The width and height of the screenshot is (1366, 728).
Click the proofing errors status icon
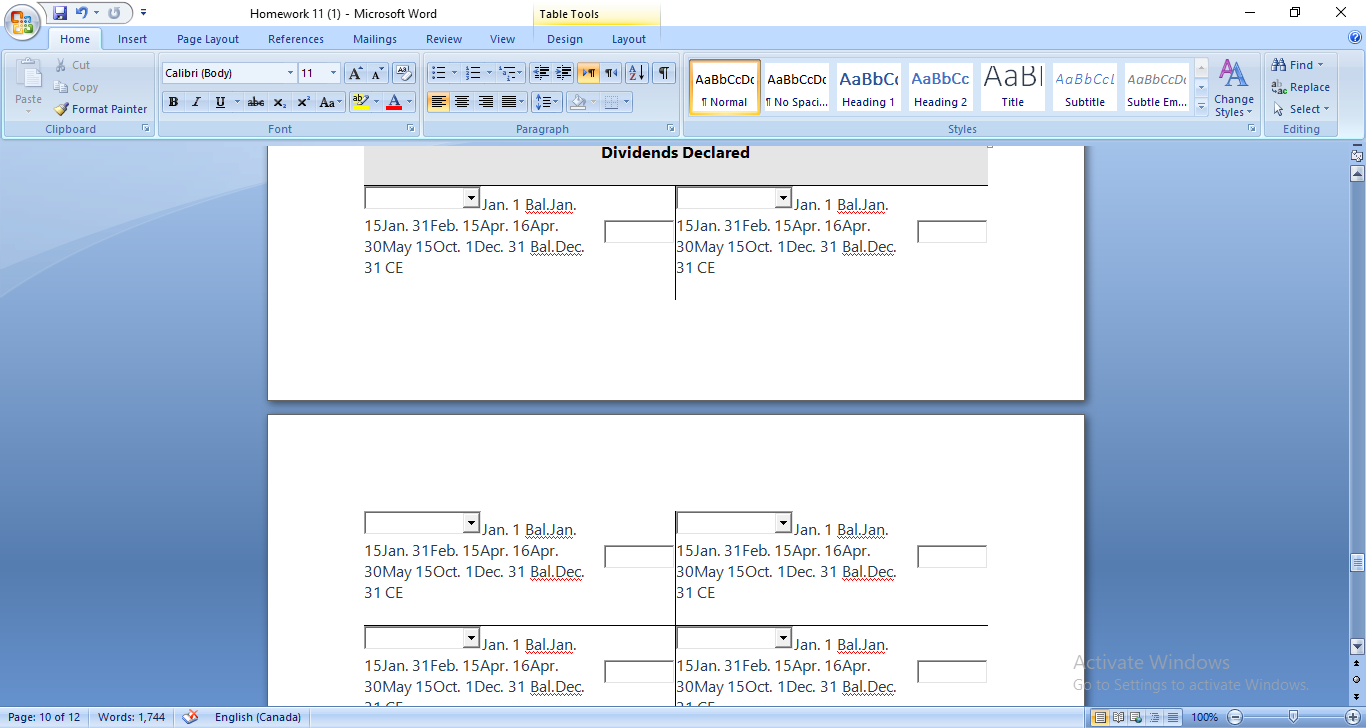[x=190, y=717]
